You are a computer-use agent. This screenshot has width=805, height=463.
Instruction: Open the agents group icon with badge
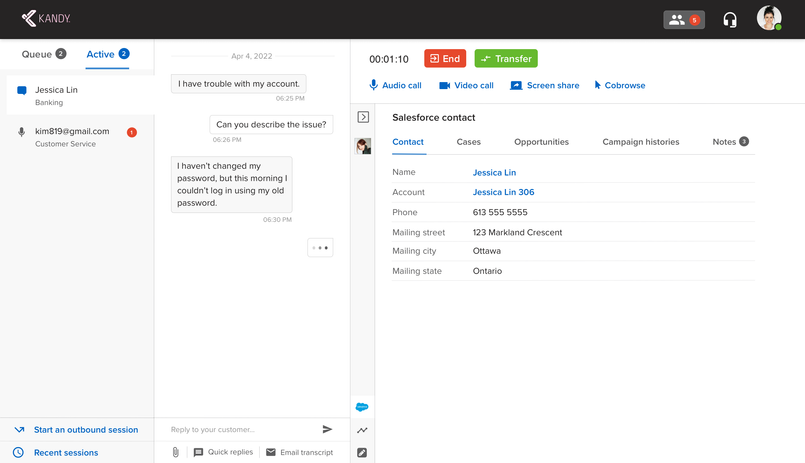[684, 20]
